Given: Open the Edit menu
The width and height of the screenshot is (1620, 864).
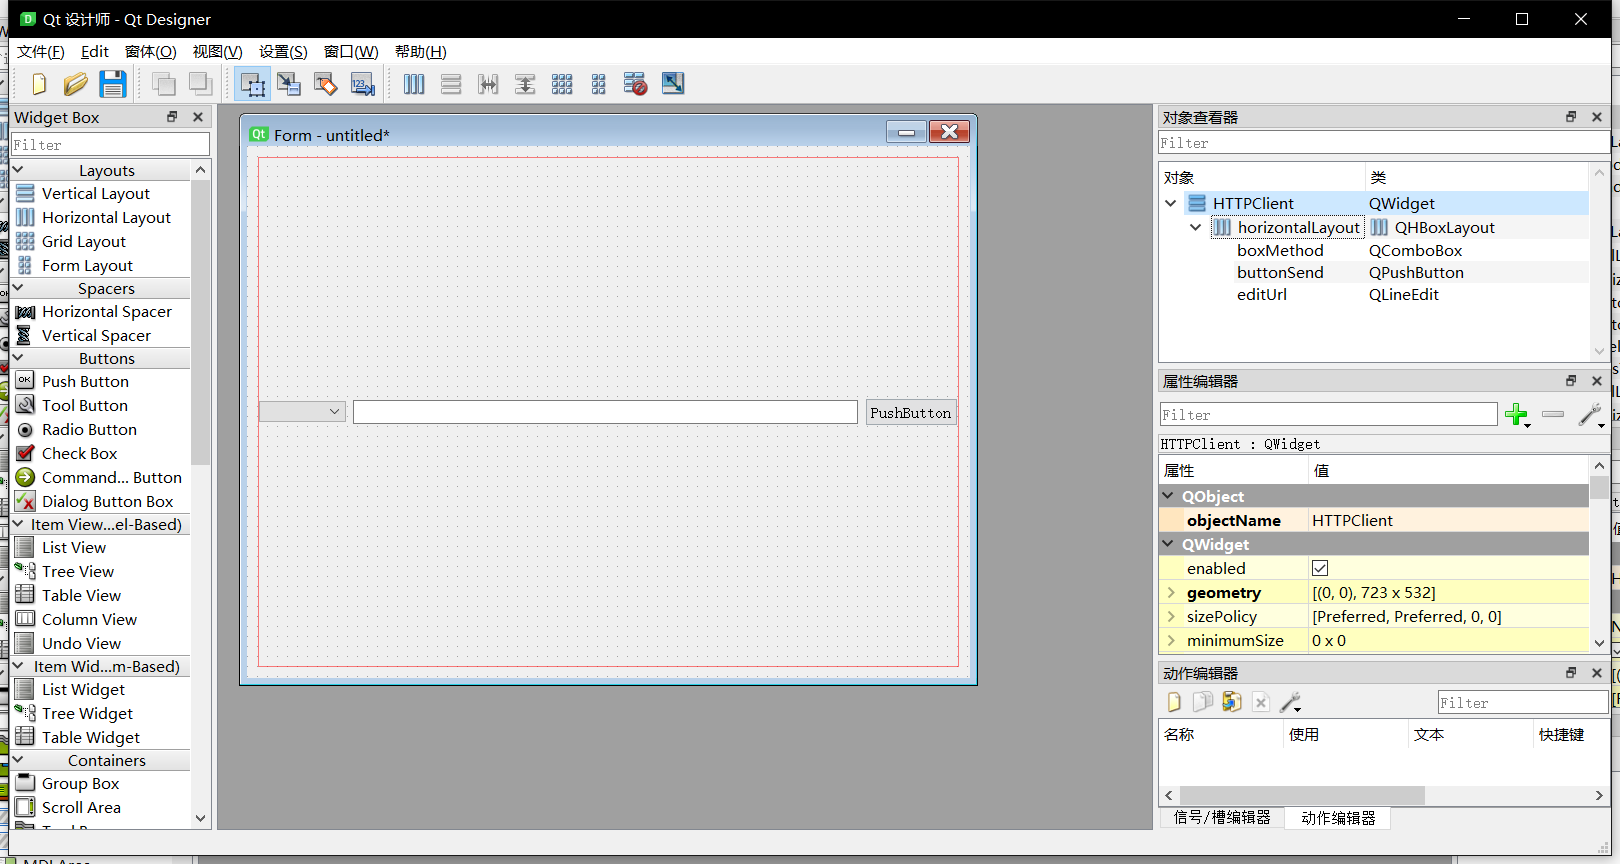Looking at the screenshot, I should tap(95, 52).
